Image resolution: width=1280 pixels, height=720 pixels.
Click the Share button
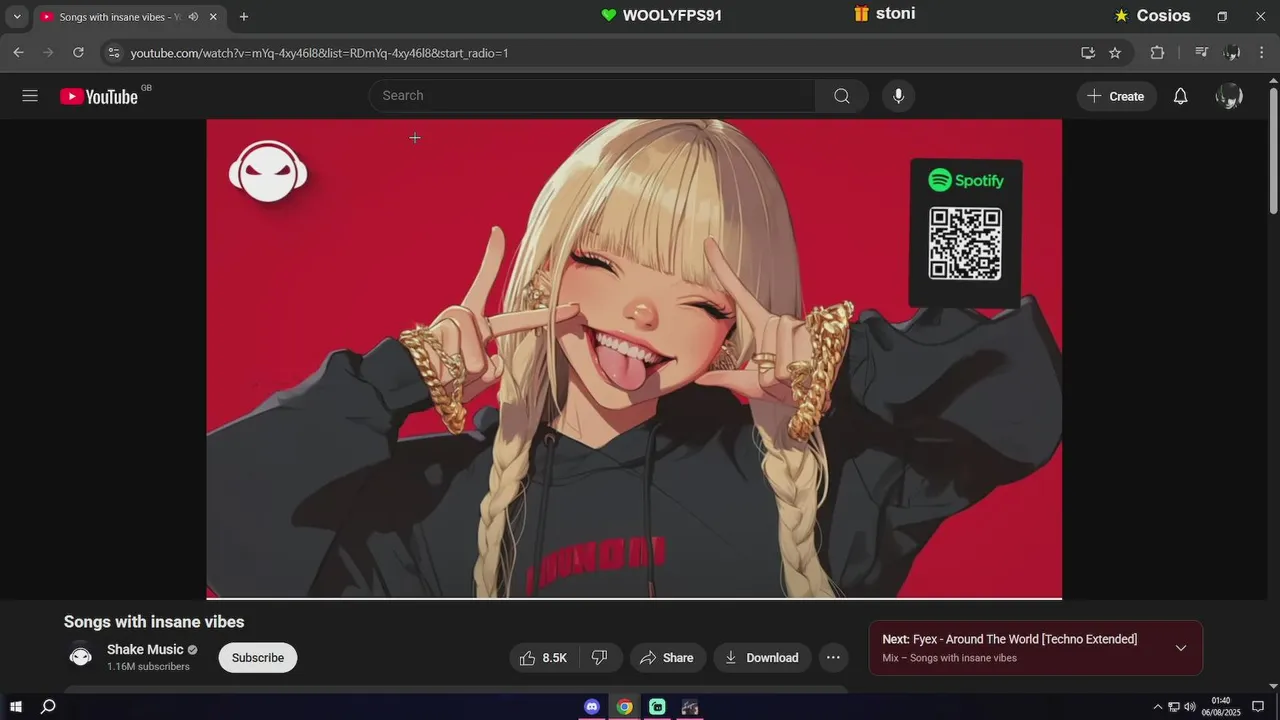pos(667,658)
